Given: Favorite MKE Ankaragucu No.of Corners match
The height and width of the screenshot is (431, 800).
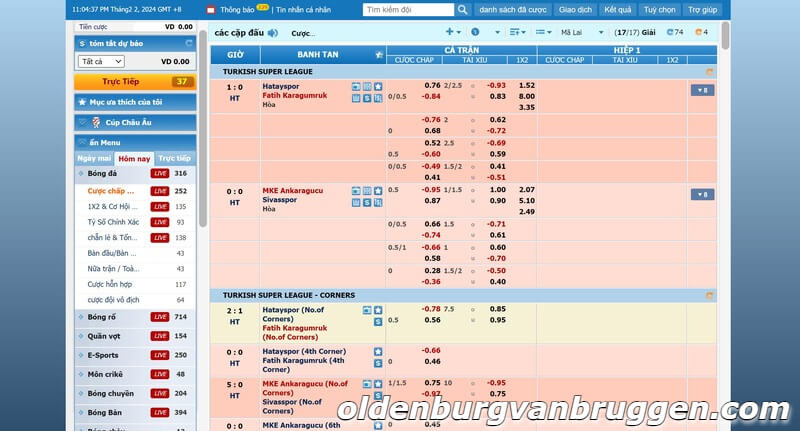Looking at the screenshot, I should pos(378,384).
